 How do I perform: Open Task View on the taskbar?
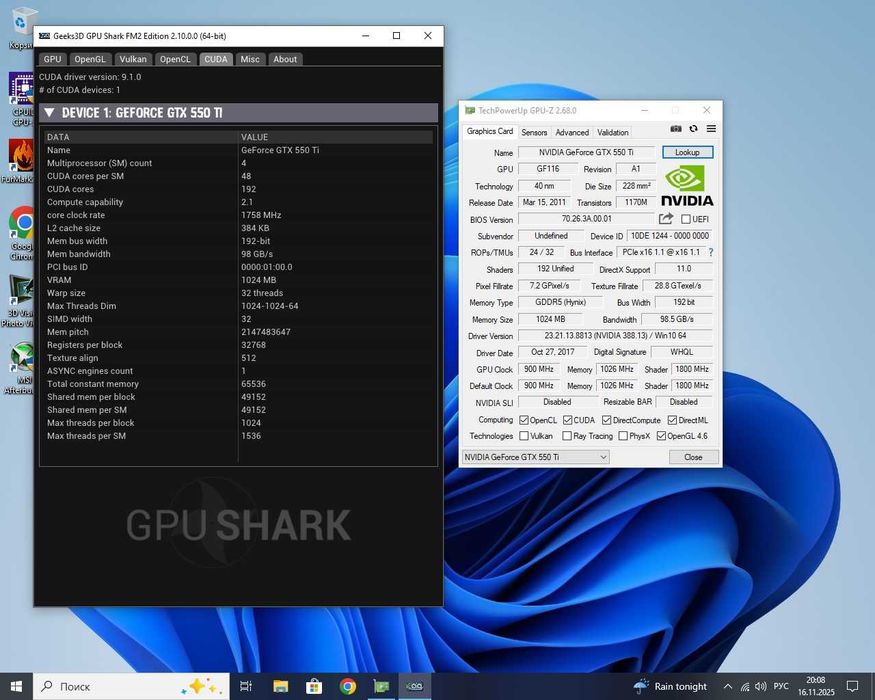[246, 686]
